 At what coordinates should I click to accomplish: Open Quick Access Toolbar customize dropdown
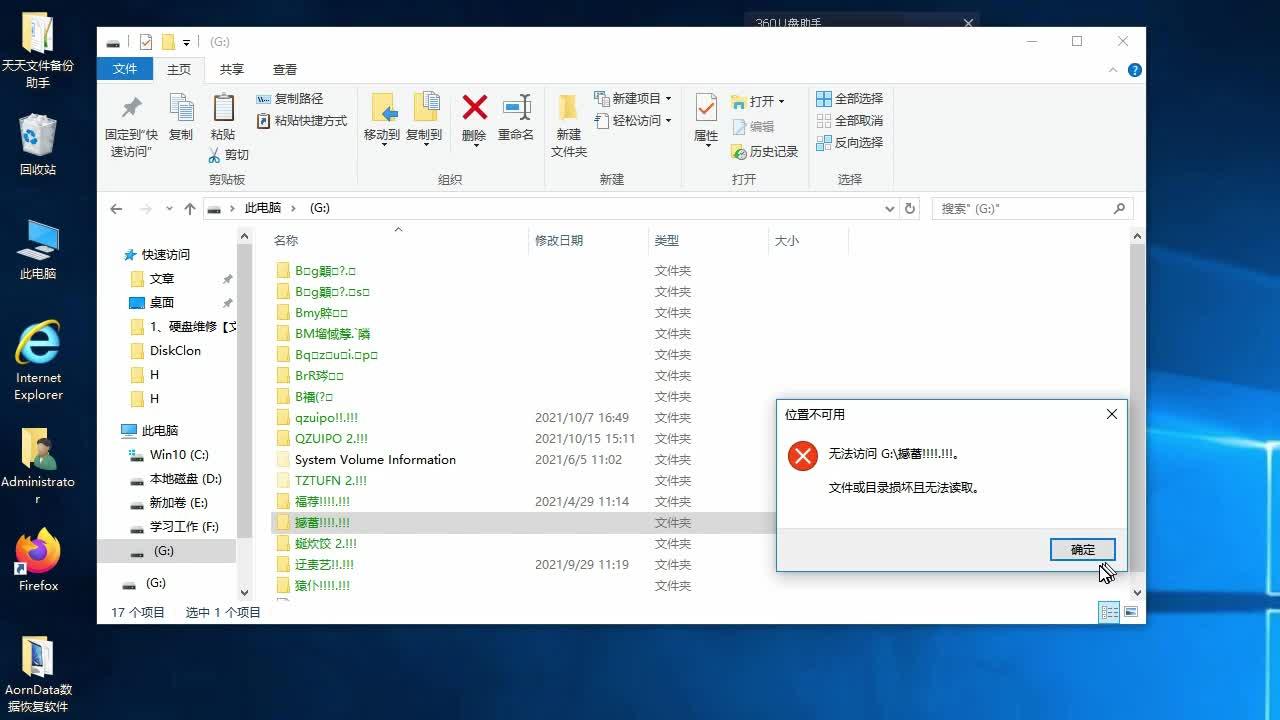(x=186, y=42)
